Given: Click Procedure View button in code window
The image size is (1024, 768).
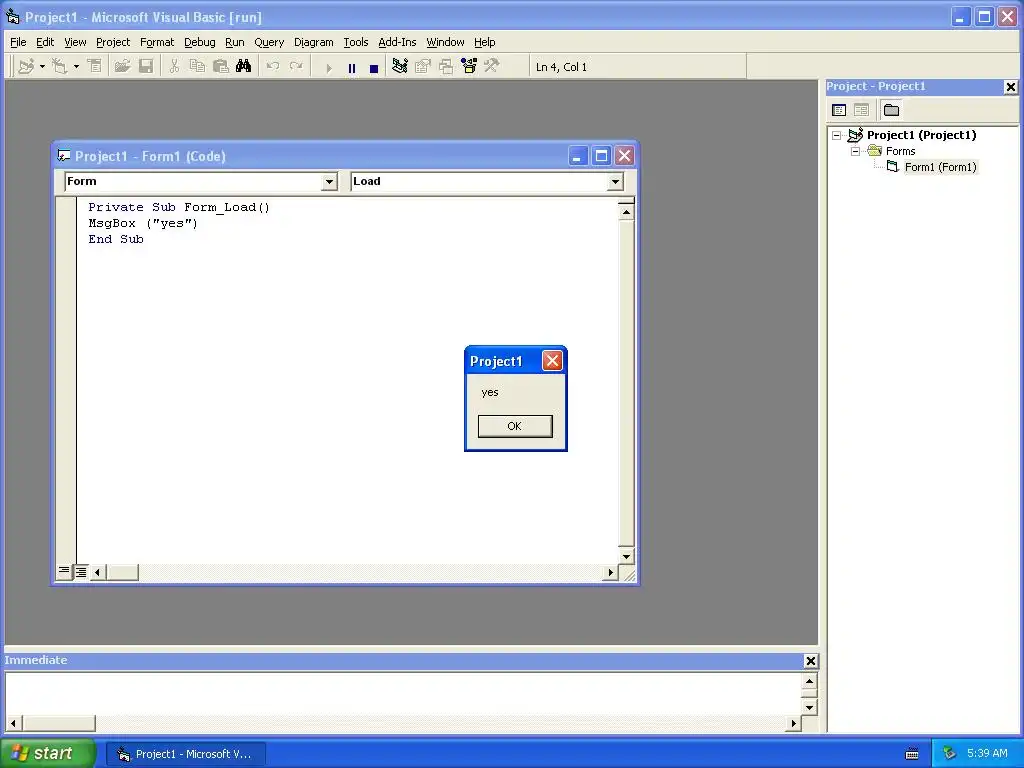Looking at the screenshot, I should pos(64,572).
